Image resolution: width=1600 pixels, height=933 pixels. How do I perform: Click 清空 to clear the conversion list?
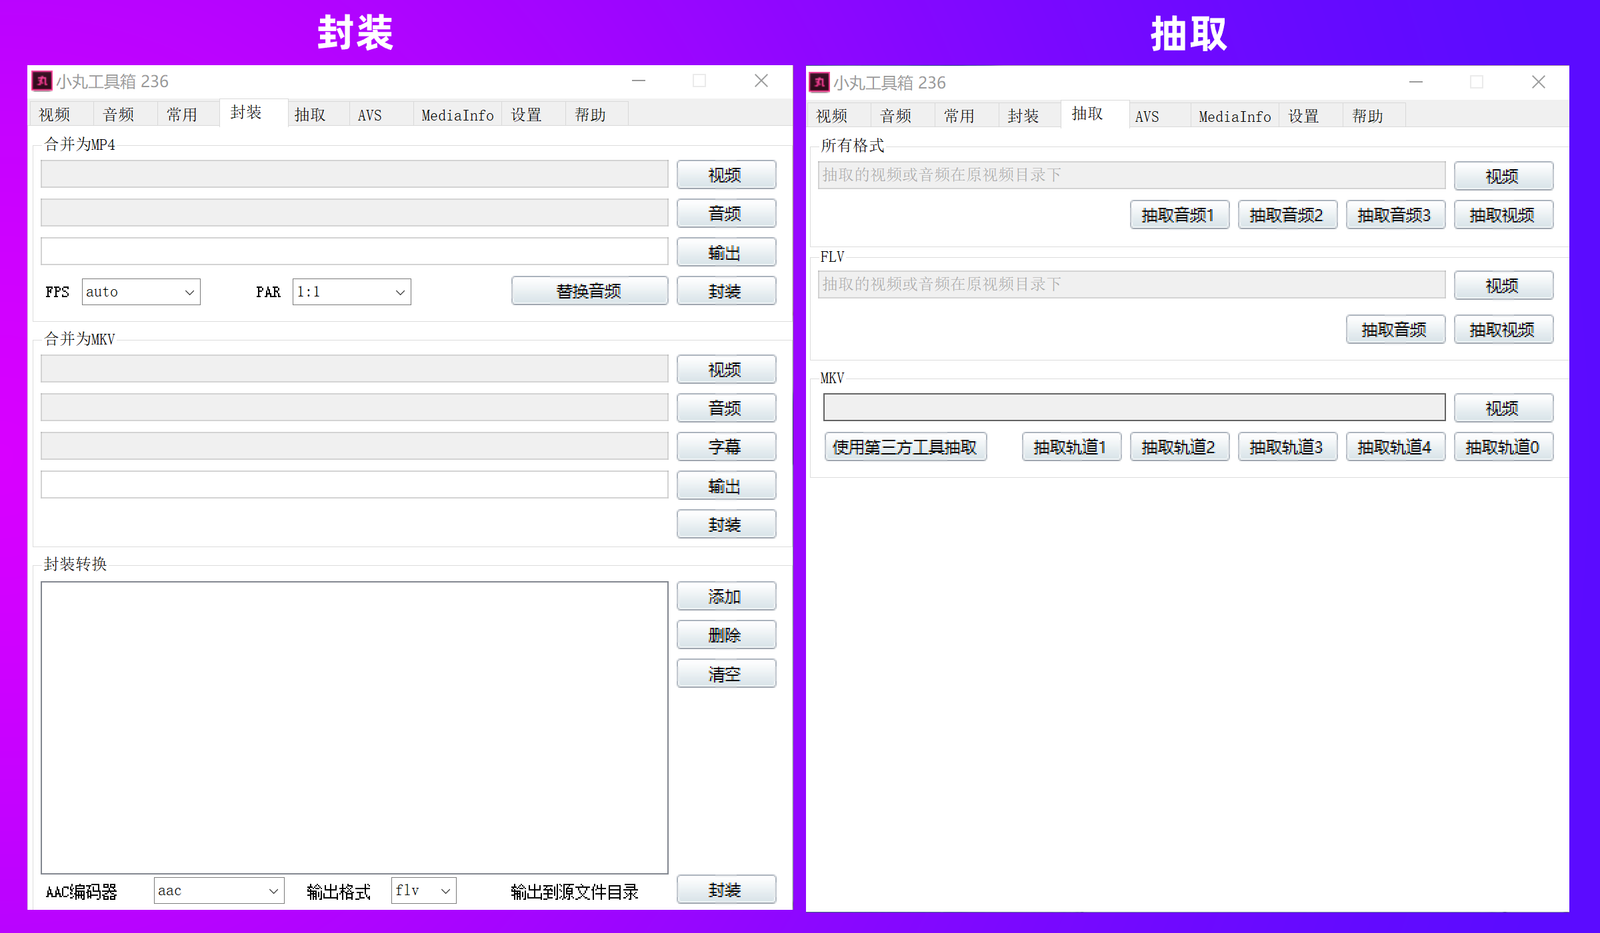pyautogui.click(x=726, y=672)
